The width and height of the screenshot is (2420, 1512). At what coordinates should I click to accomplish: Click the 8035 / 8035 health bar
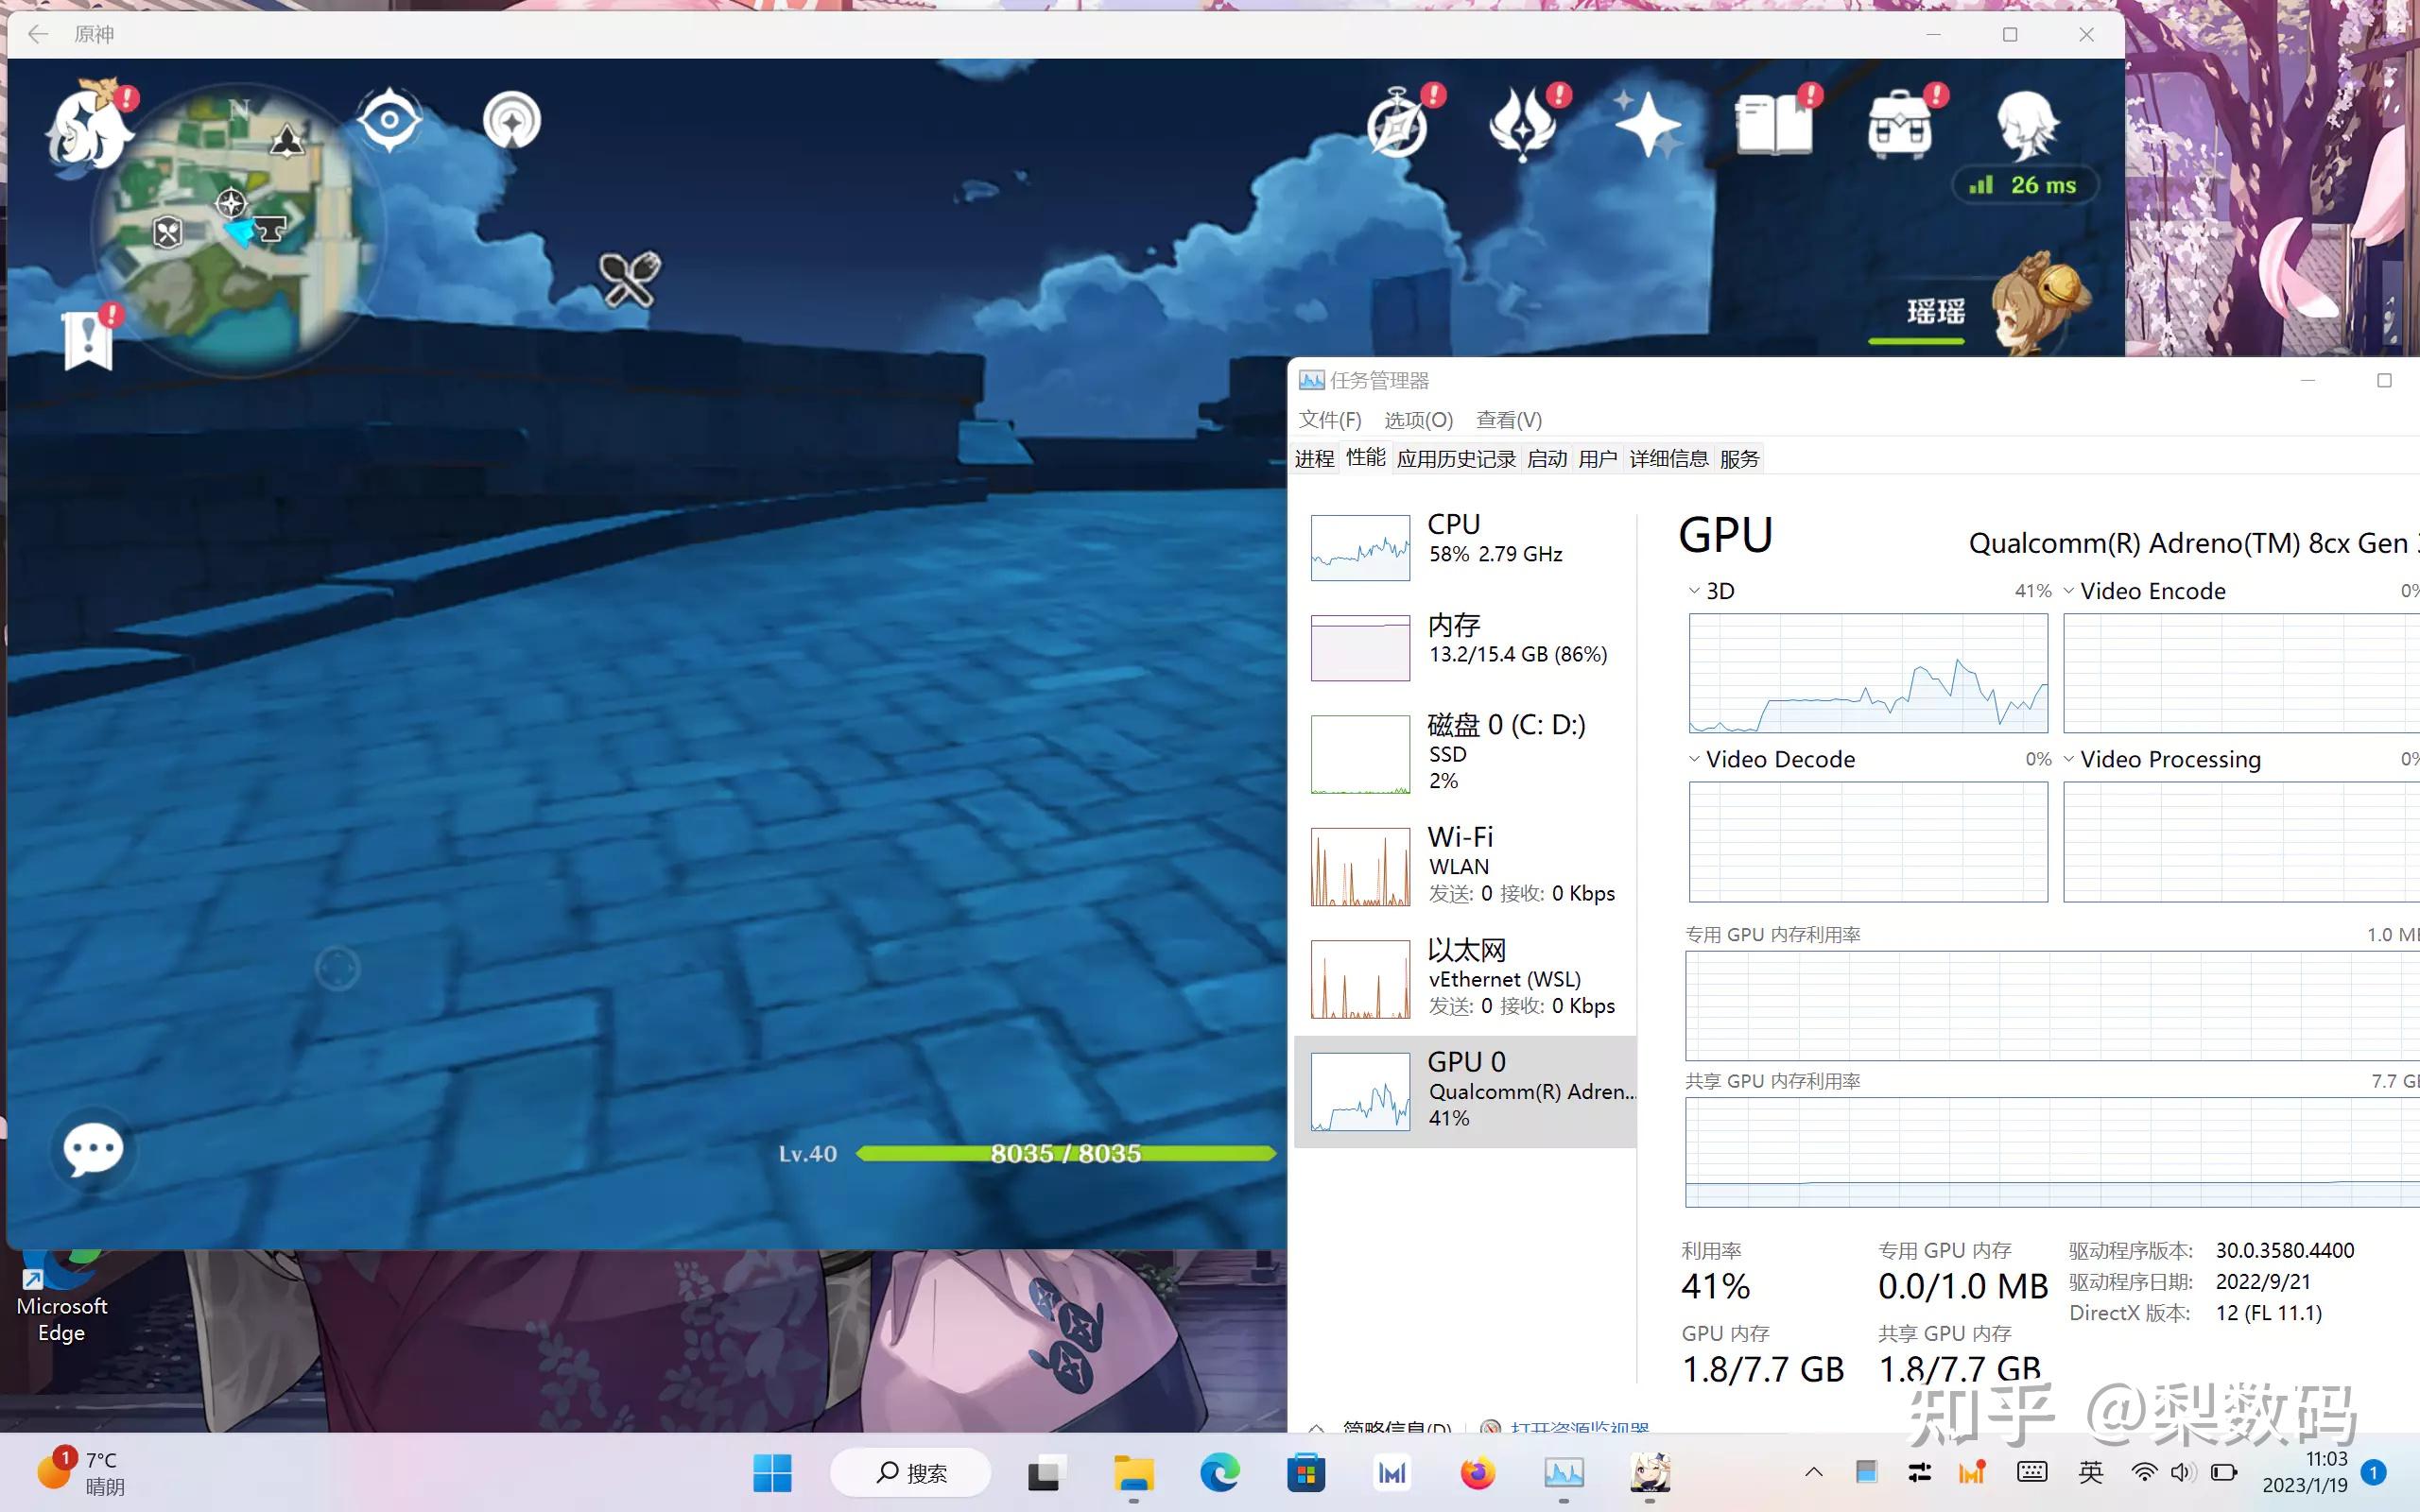point(1066,1153)
